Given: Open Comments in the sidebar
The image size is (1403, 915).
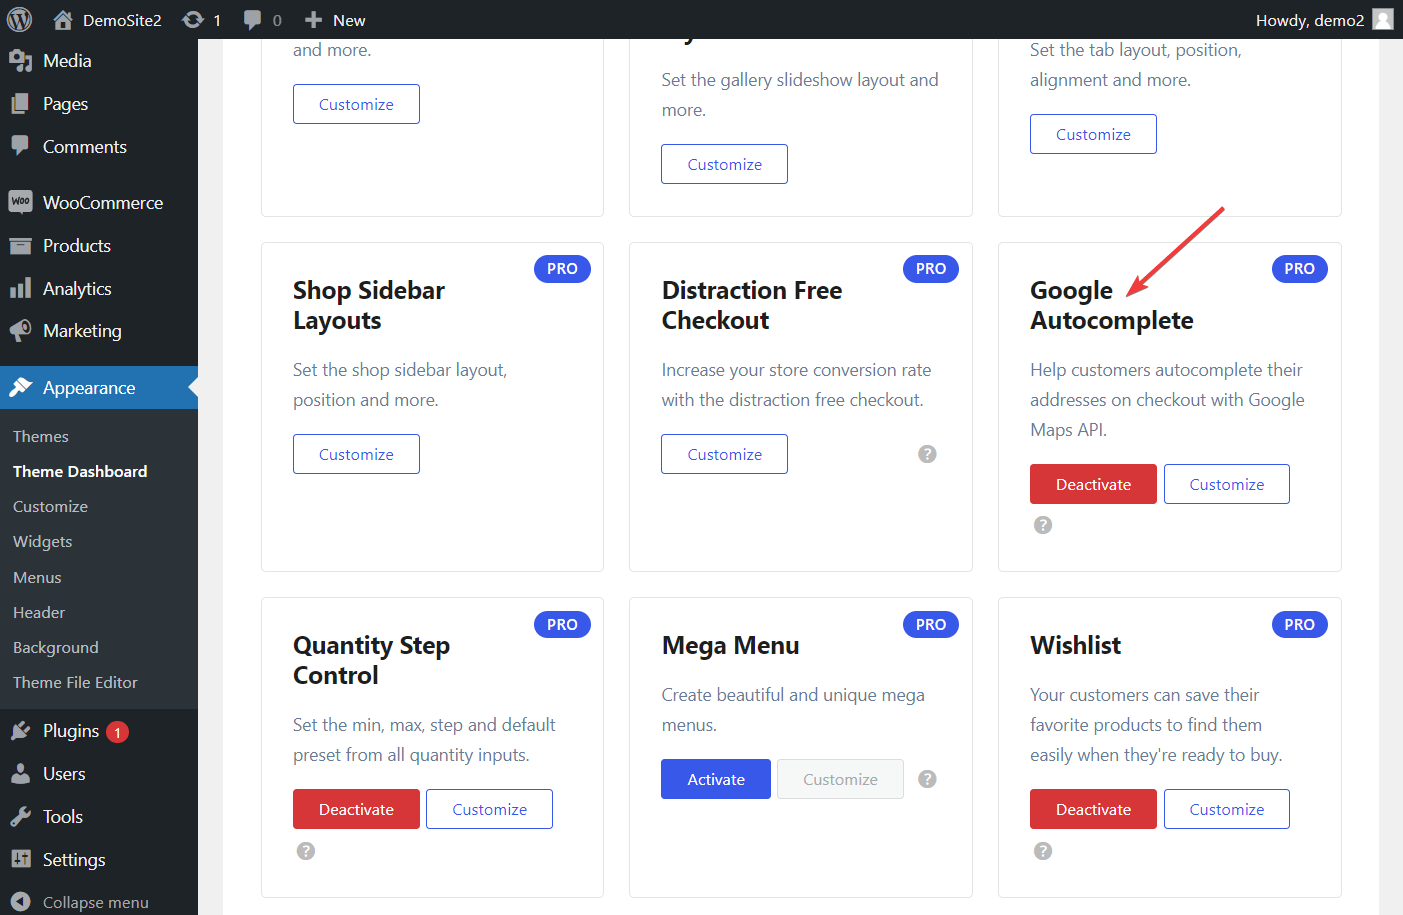Looking at the screenshot, I should (x=84, y=147).
